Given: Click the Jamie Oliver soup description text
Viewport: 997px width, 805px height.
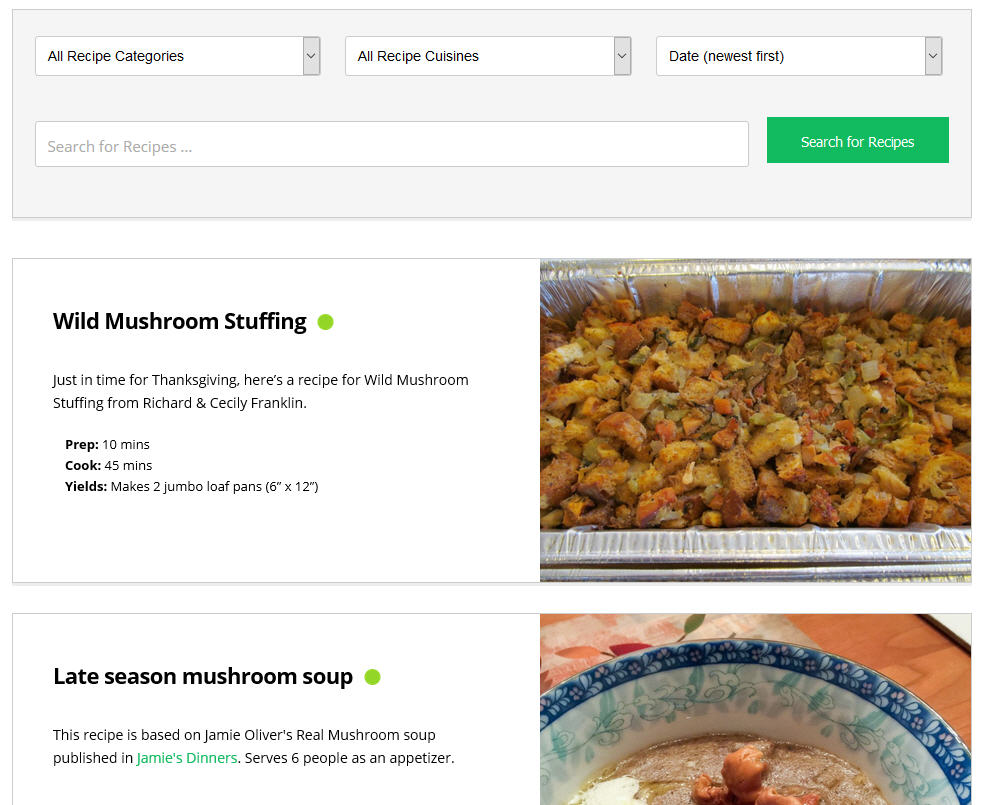Looking at the screenshot, I should point(254,747).
